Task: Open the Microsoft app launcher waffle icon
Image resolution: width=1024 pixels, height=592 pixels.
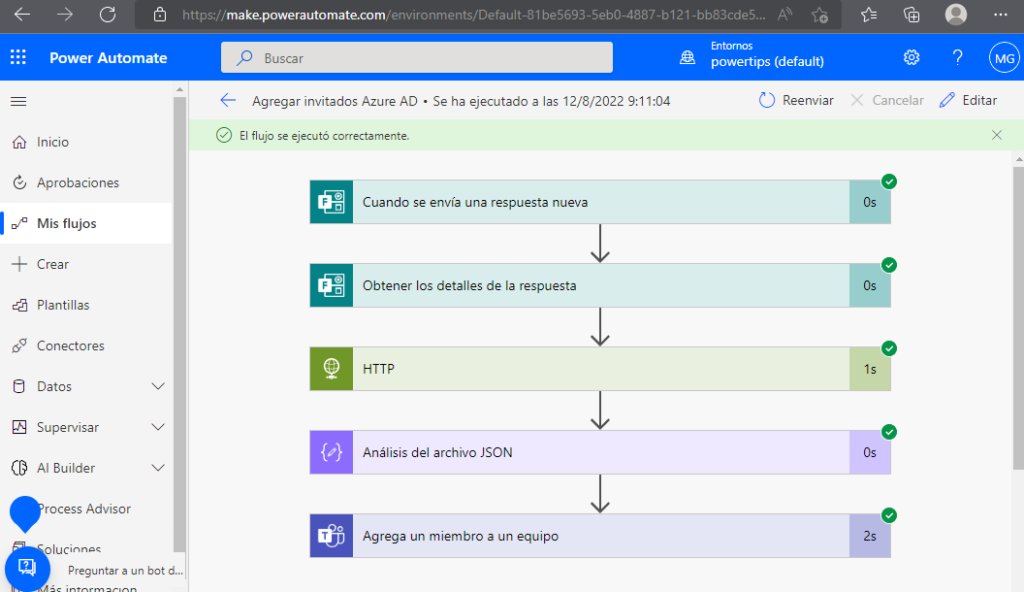Action: coord(17,57)
